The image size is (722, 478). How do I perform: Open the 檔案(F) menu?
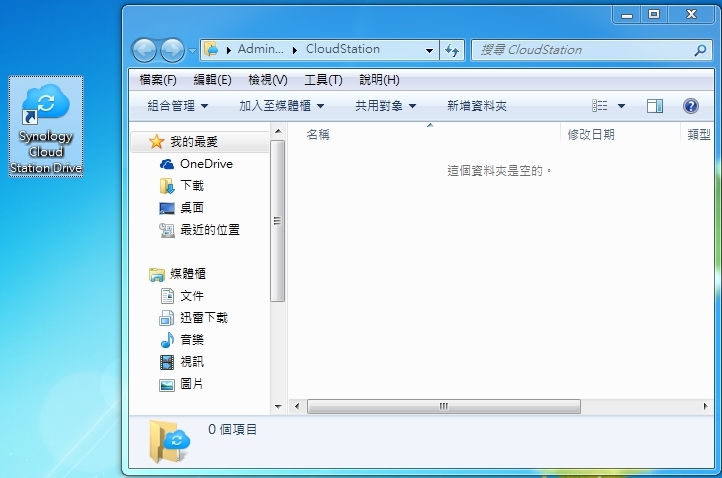click(158, 80)
